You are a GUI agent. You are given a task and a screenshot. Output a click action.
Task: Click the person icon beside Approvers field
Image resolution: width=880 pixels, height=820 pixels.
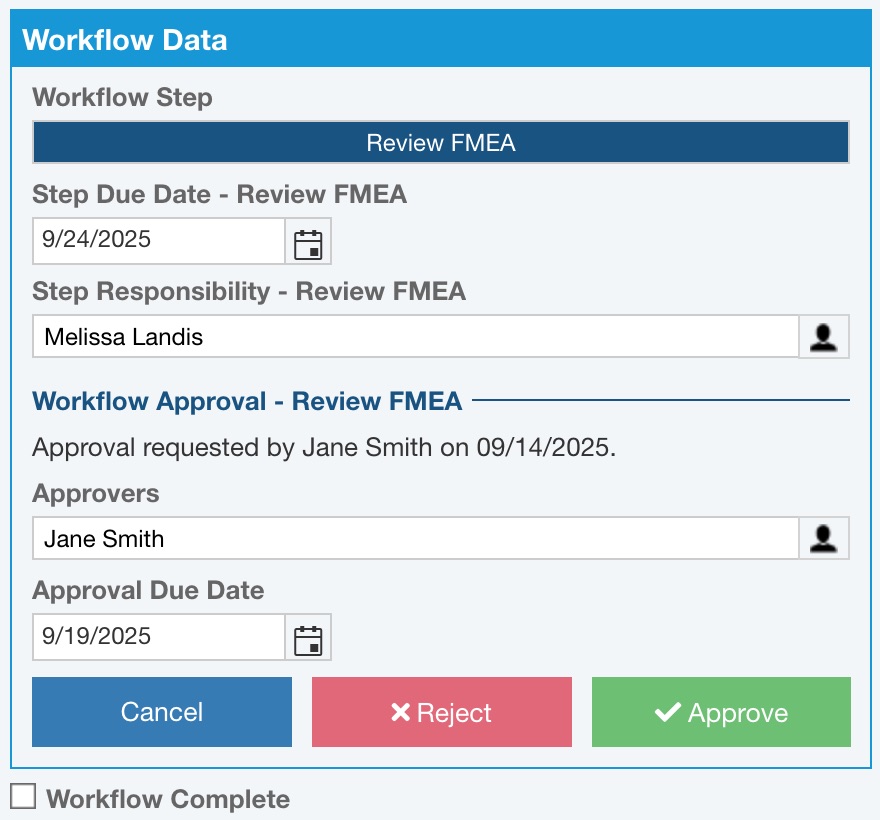coord(823,539)
